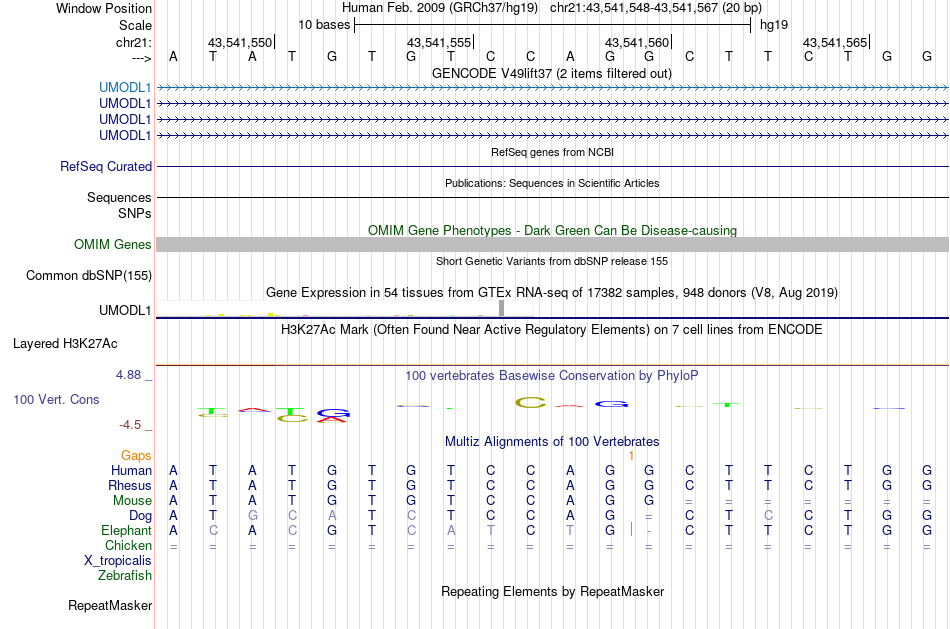Viewport: 950px width, 629px height.
Task: Click the chr21:43,541,548-43,541,567 coordinates text
Action: pyautogui.click(x=656, y=8)
